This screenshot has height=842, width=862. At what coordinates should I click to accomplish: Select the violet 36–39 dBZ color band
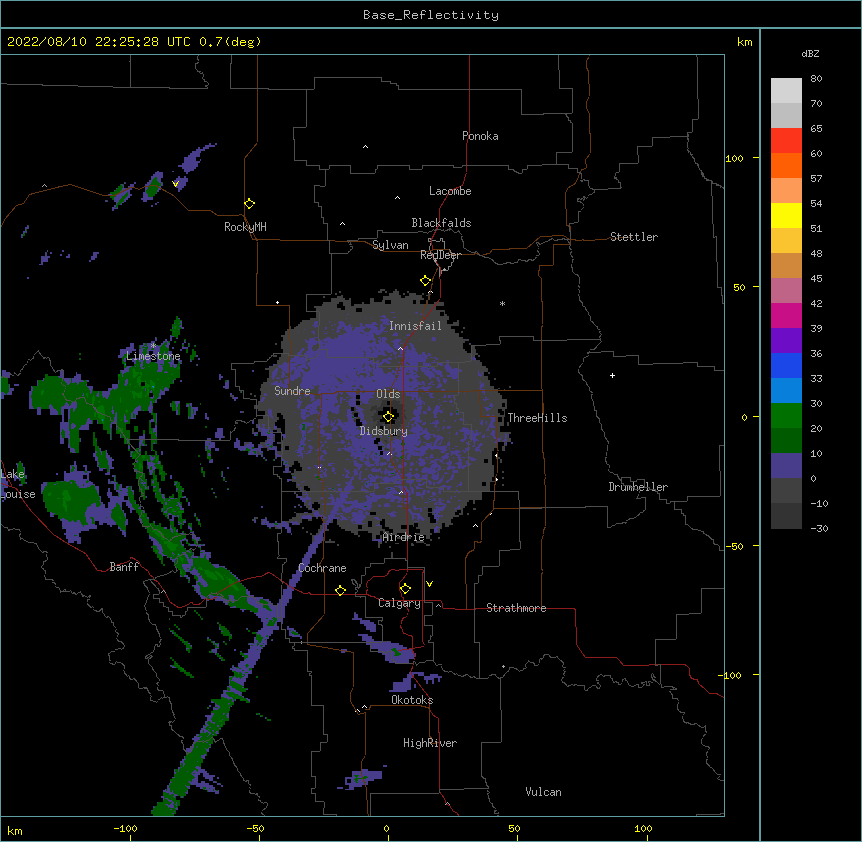[x=786, y=340]
